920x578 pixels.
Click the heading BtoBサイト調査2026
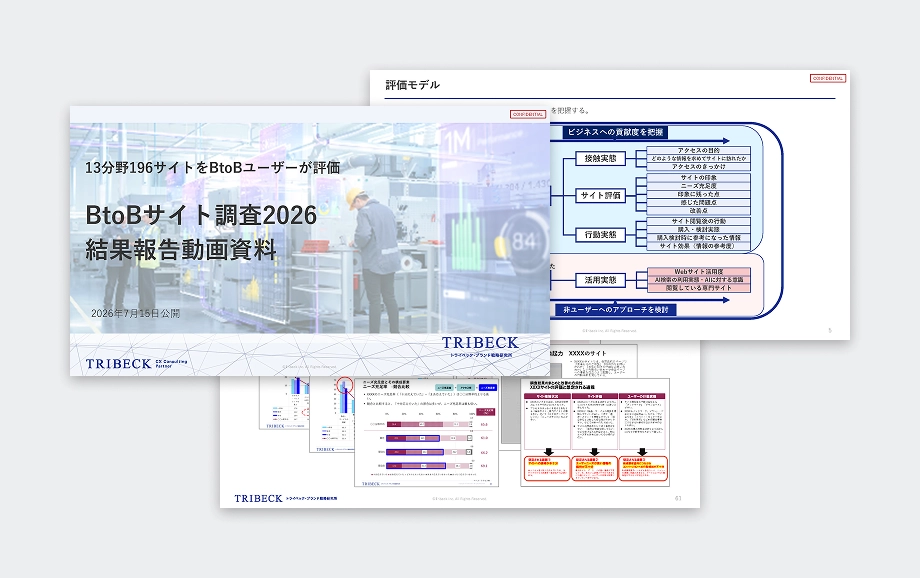pos(201,215)
